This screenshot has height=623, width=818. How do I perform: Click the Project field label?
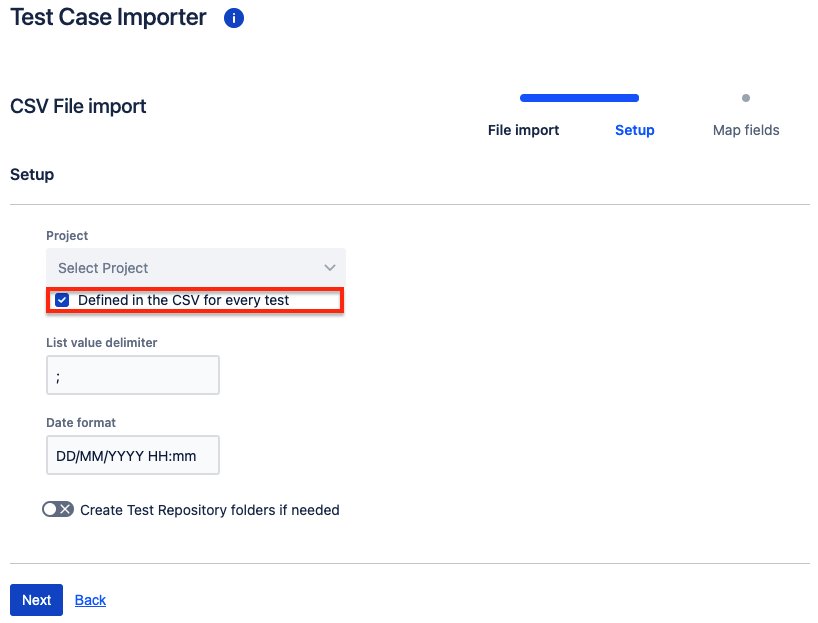pyautogui.click(x=67, y=235)
